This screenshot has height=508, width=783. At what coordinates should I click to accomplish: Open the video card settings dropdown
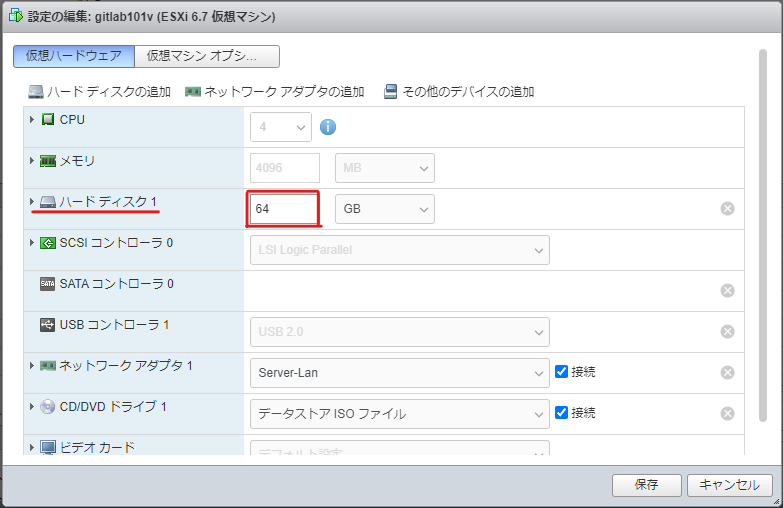tap(399, 448)
